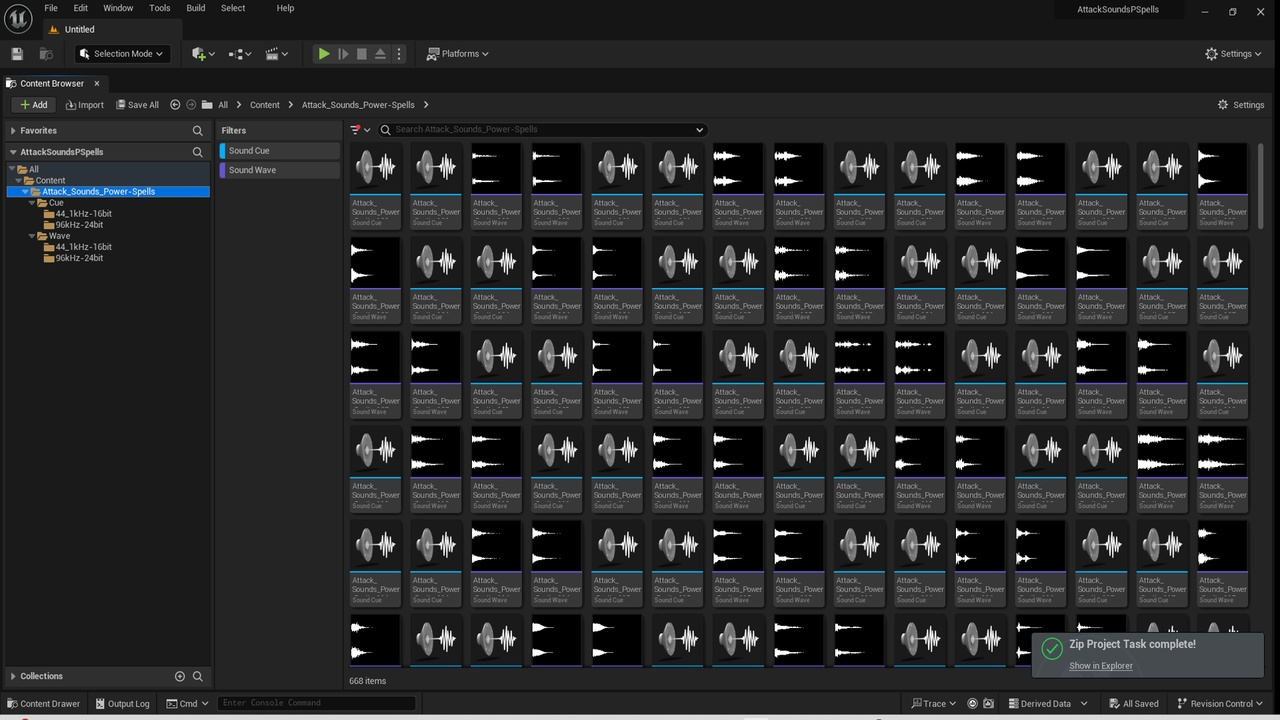Collapse the Cue folder in tree
The width and height of the screenshot is (1280, 720).
click(33, 203)
